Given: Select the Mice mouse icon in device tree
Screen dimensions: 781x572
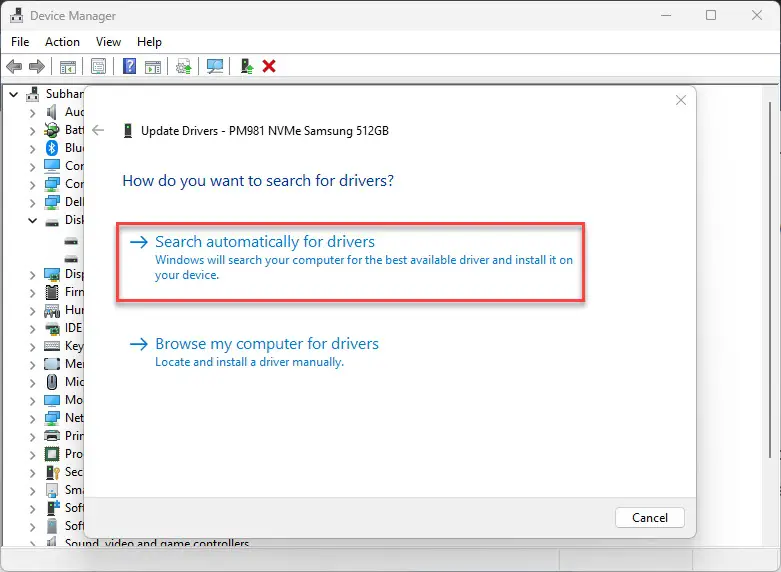Looking at the screenshot, I should point(52,382).
